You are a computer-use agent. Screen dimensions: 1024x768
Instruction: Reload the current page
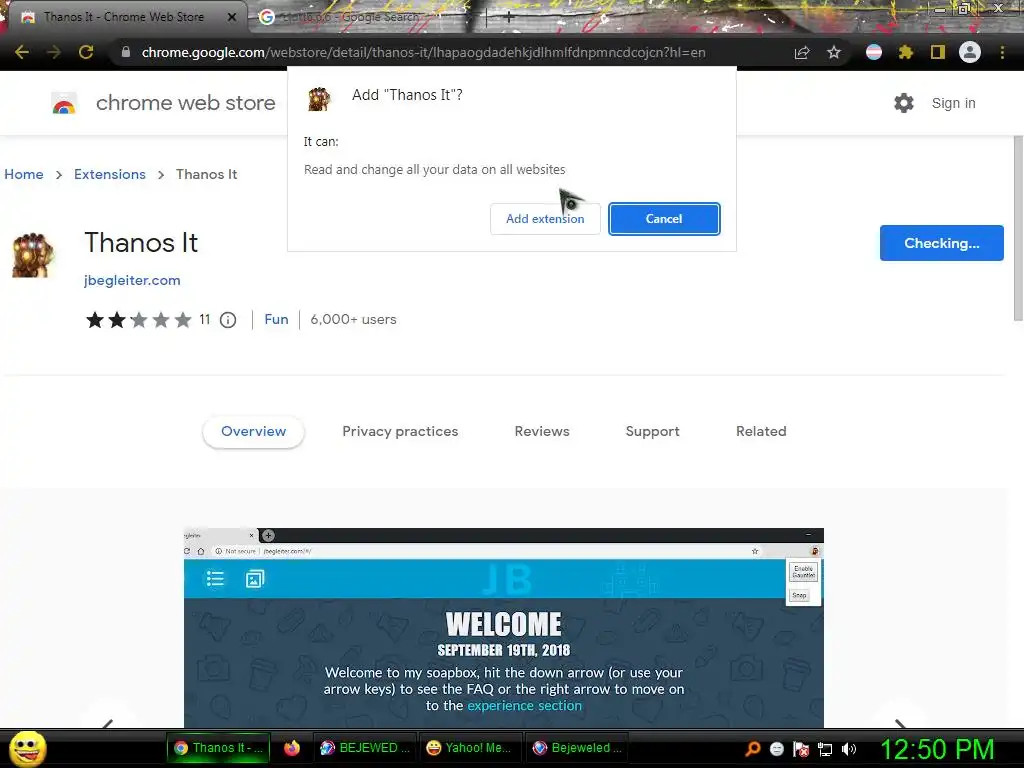pos(86,52)
